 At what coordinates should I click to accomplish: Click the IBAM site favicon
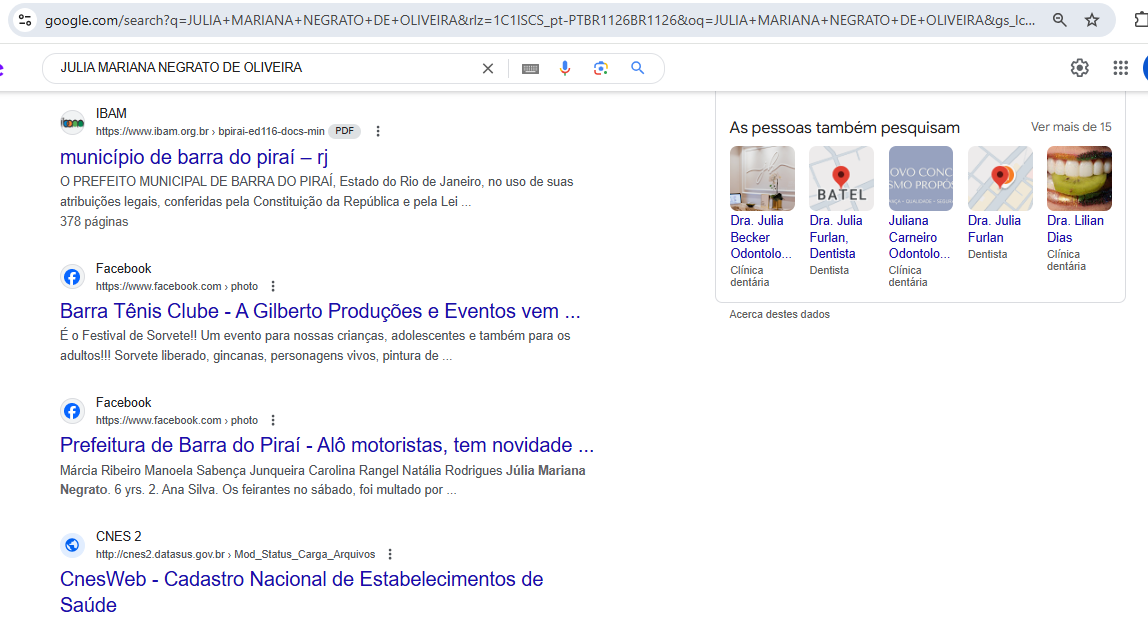pos(72,122)
